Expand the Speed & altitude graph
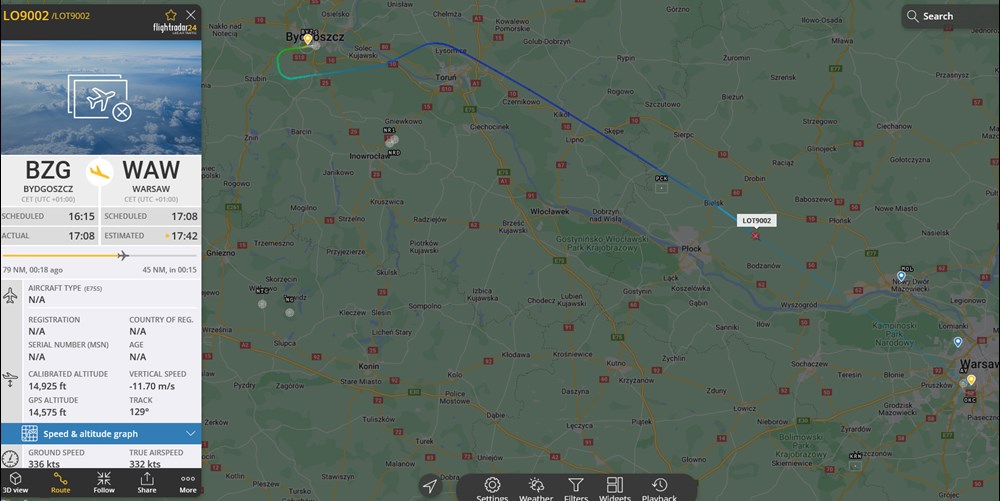This screenshot has width=1000, height=501. coord(101,433)
